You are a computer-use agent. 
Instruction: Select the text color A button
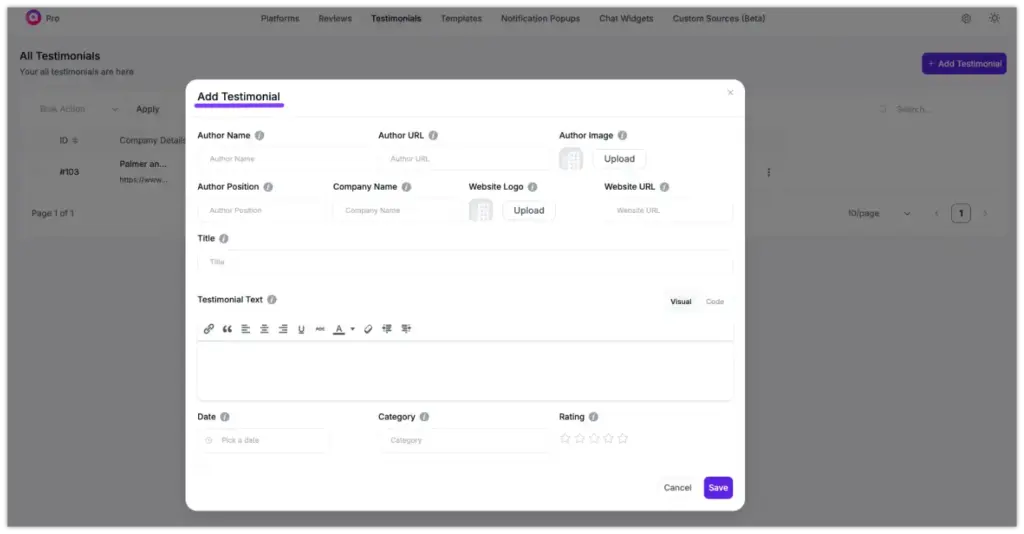click(x=339, y=329)
